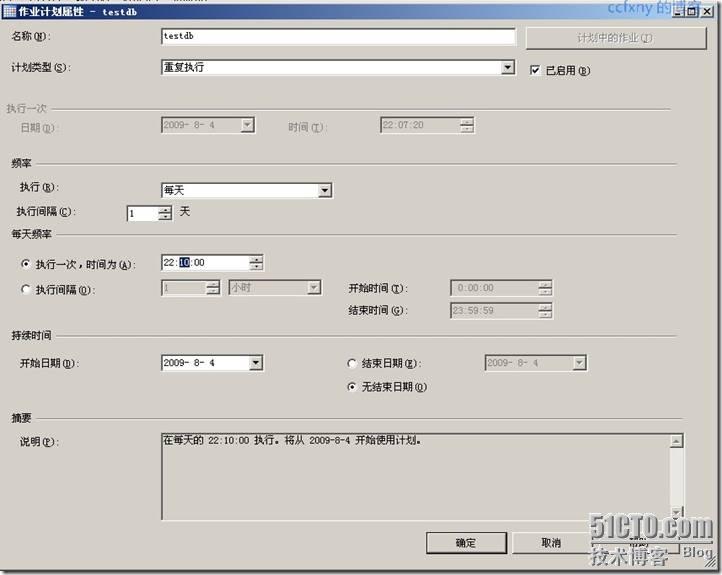Close the 作业计划属性 dialog
Screen dimensions: 722x575
point(707,12)
